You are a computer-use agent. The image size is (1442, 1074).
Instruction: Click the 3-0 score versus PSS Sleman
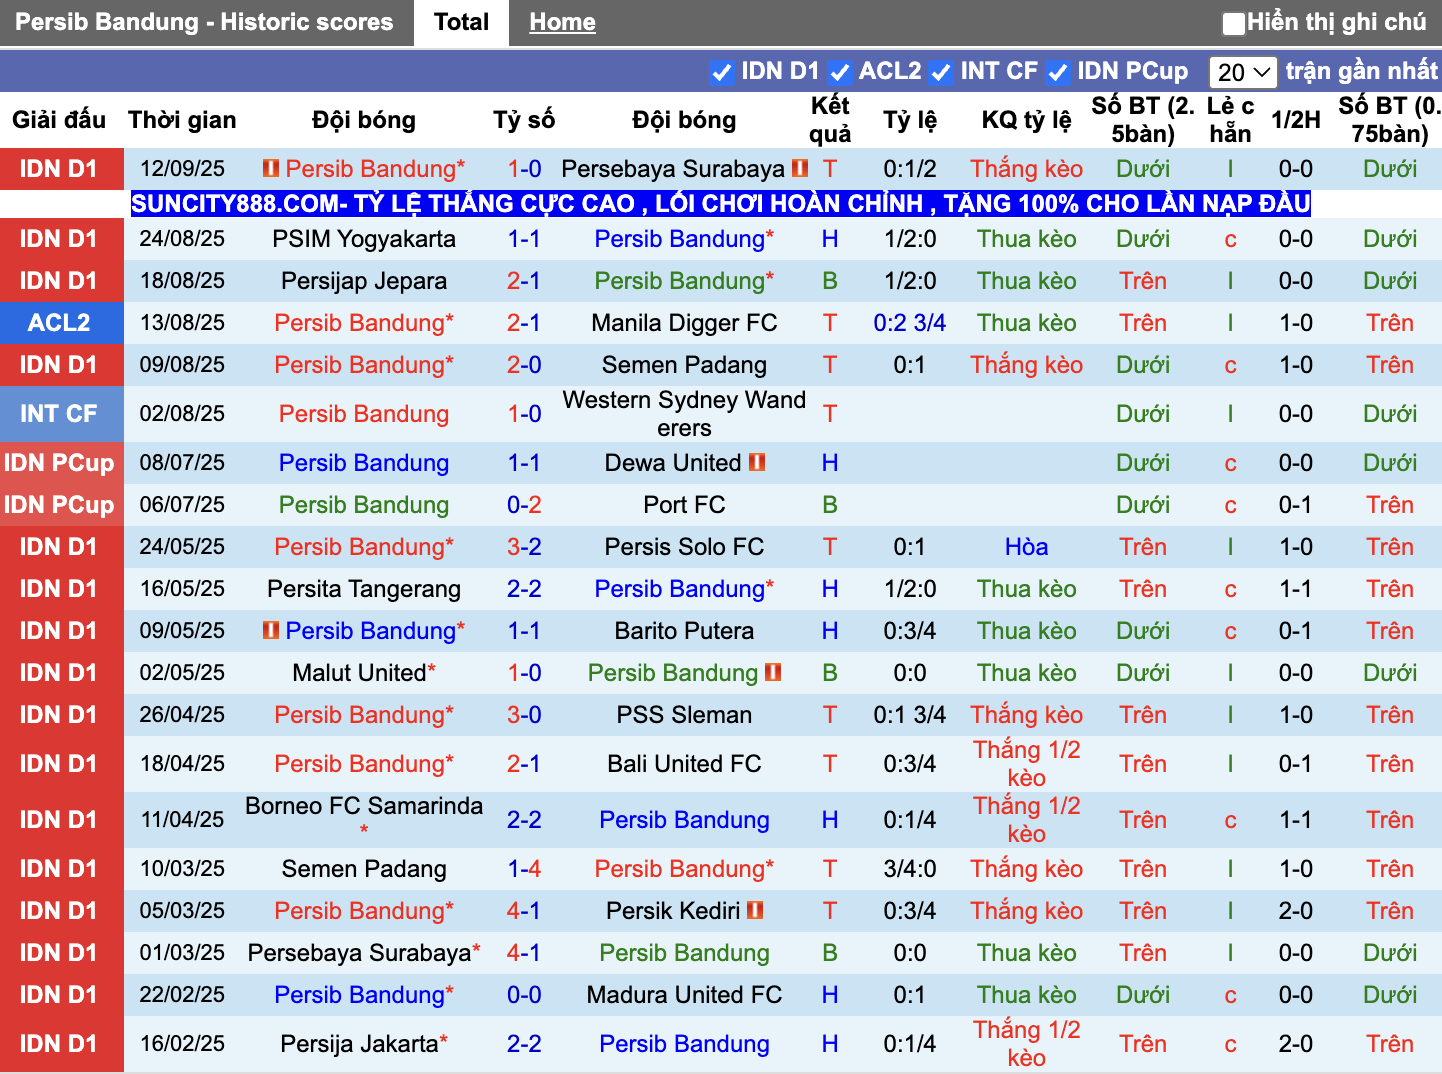(524, 715)
